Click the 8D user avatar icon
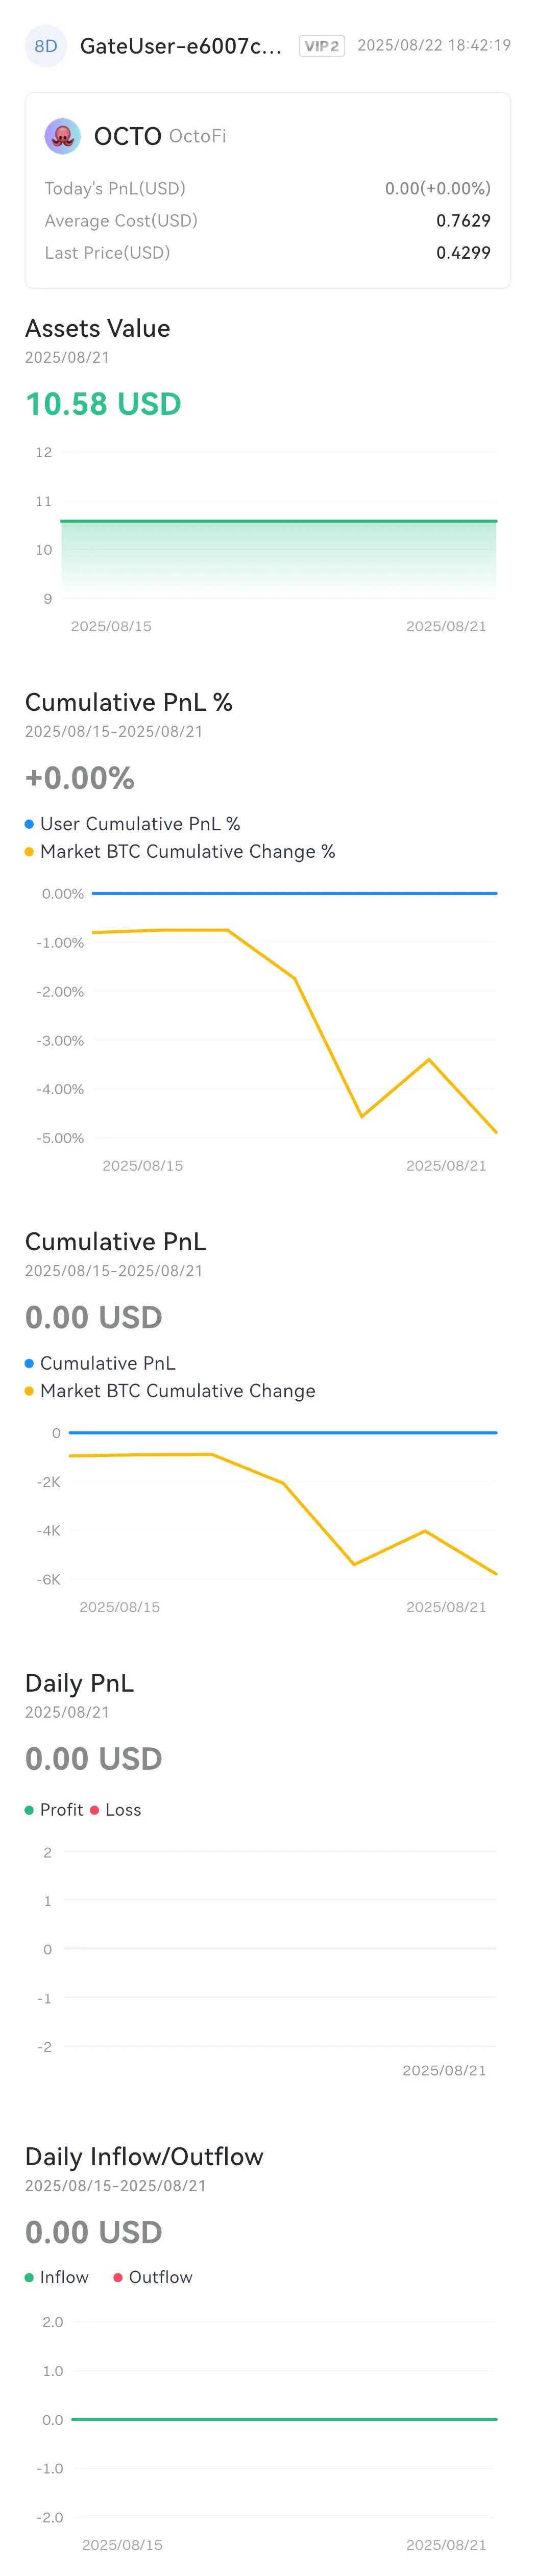 tap(45, 46)
